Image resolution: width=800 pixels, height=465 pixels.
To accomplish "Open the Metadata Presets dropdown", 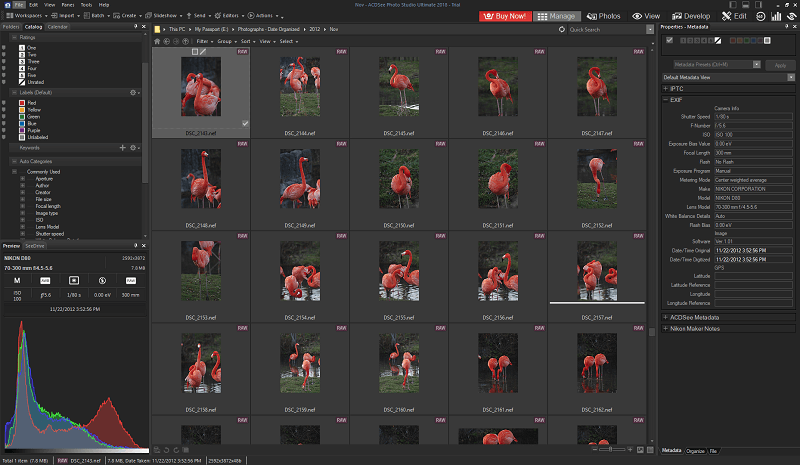I will coord(757,64).
